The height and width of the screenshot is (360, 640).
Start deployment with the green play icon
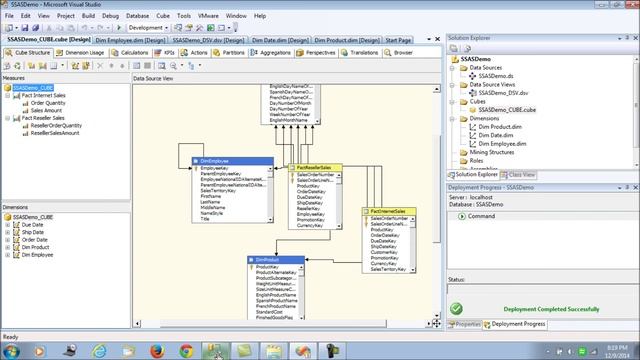coord(119,28)
